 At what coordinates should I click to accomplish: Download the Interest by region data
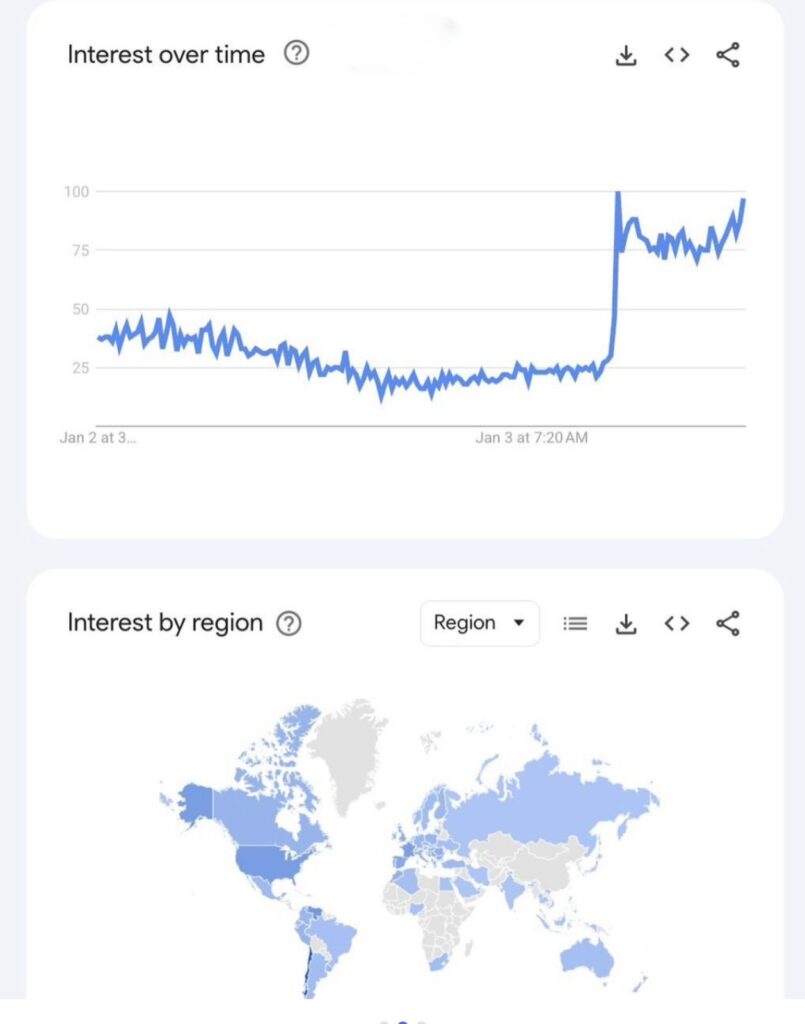coord(626,624)
